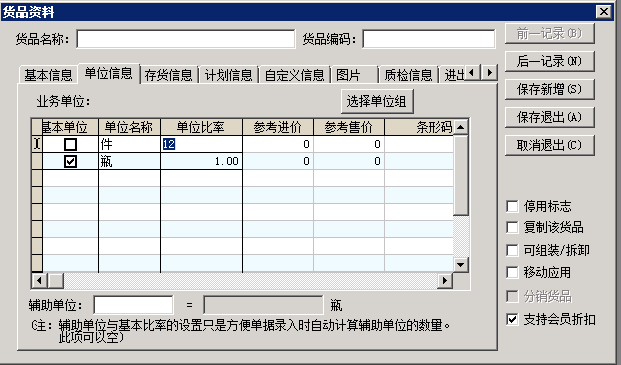
Task: Switch to the 基本信息 tab
Action: 48,75
